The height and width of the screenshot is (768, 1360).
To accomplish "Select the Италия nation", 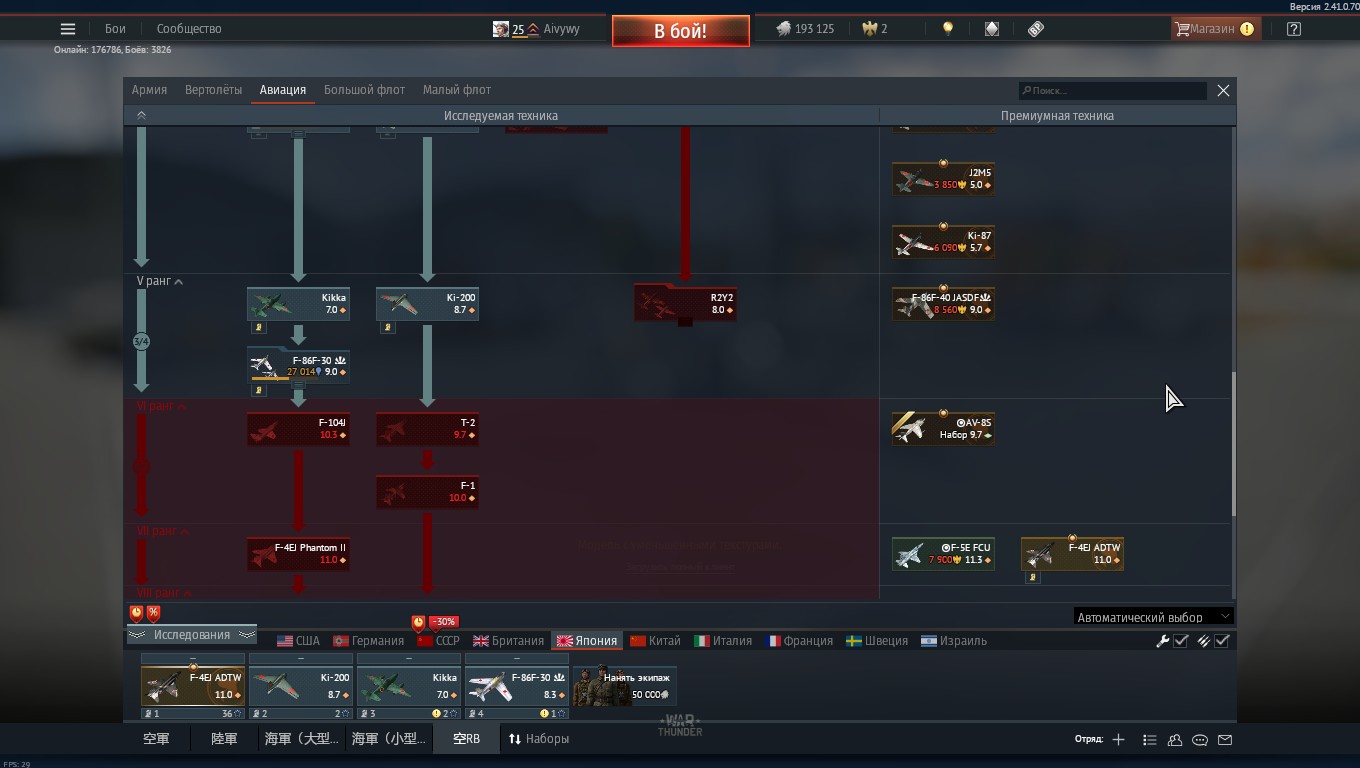I will [x=723, y=641].
